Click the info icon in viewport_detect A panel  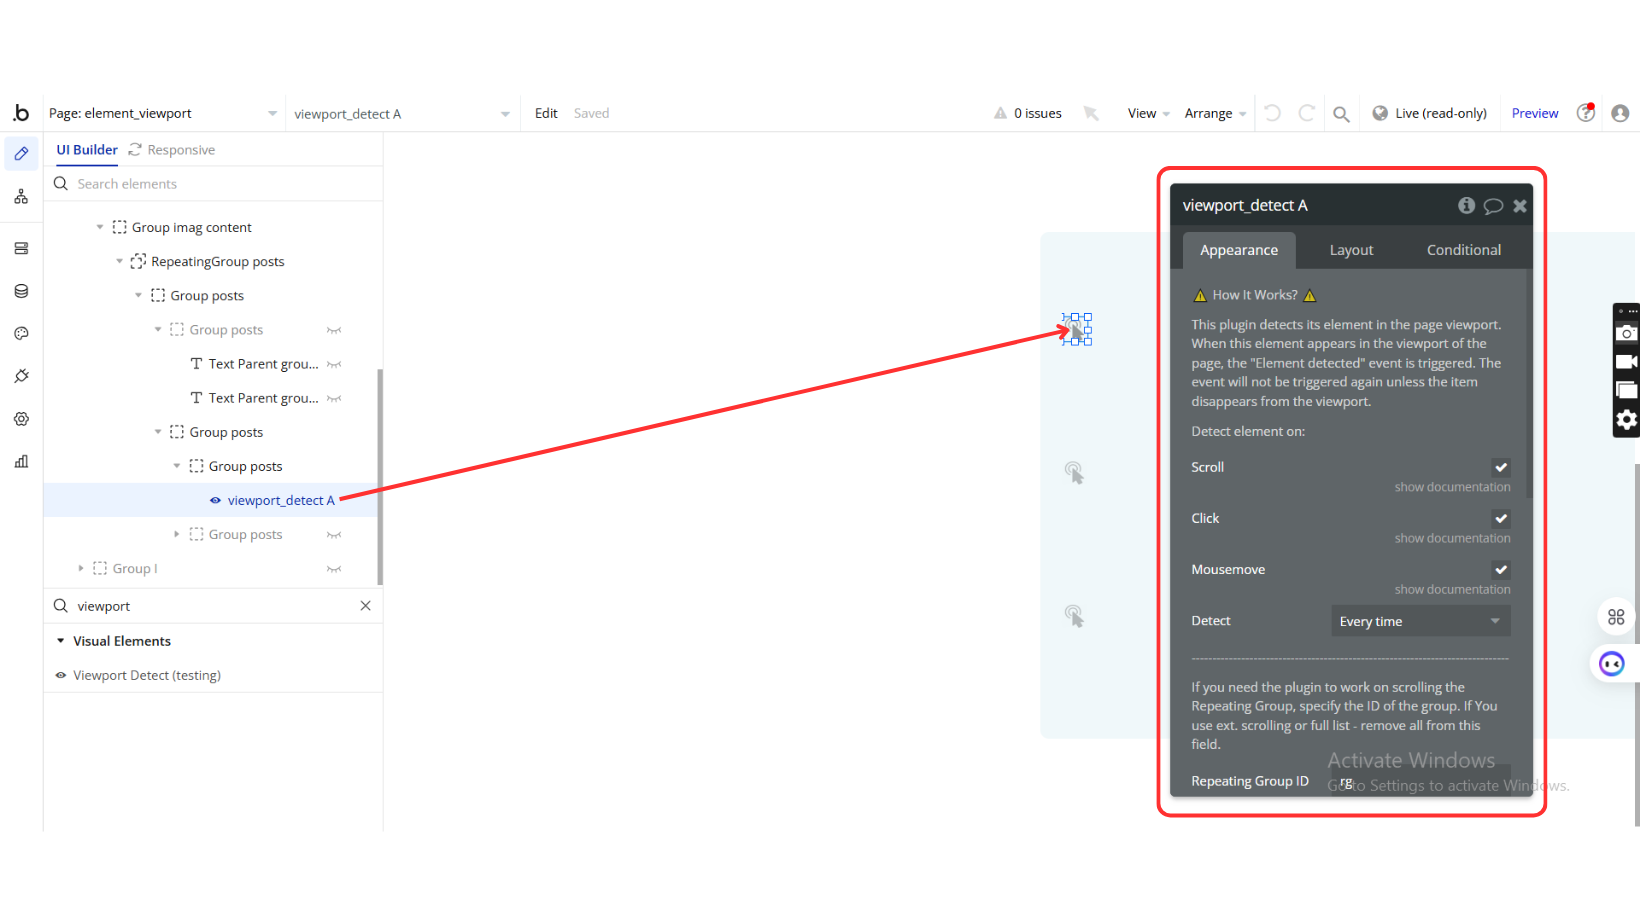[1466, 205]
